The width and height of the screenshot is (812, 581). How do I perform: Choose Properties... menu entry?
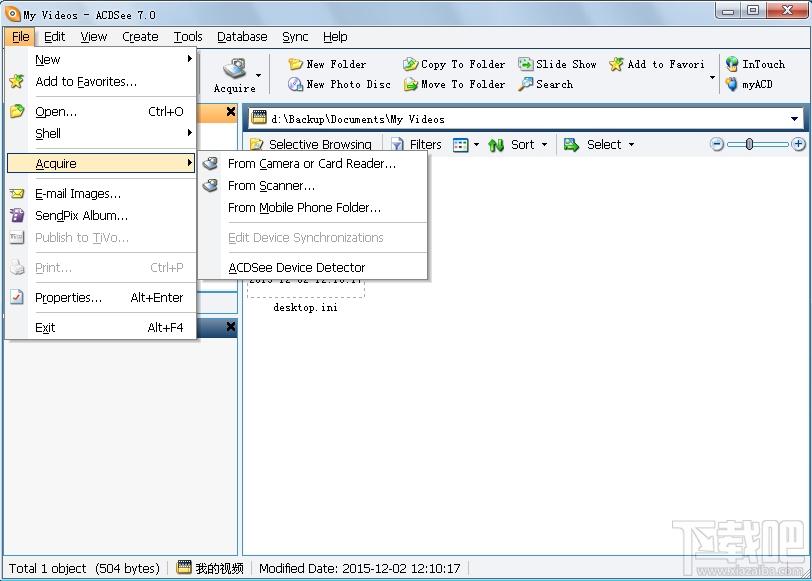[x=101, y=297]
